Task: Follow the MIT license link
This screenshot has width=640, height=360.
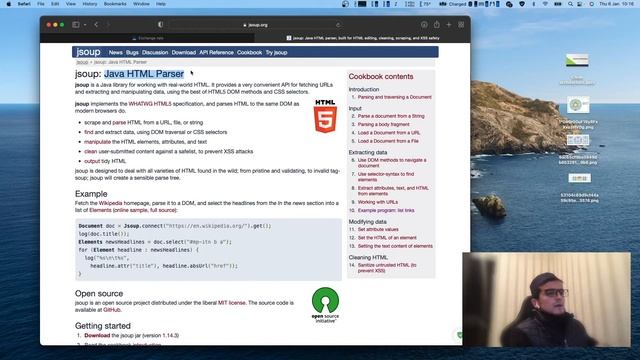Action: point(232,303)
